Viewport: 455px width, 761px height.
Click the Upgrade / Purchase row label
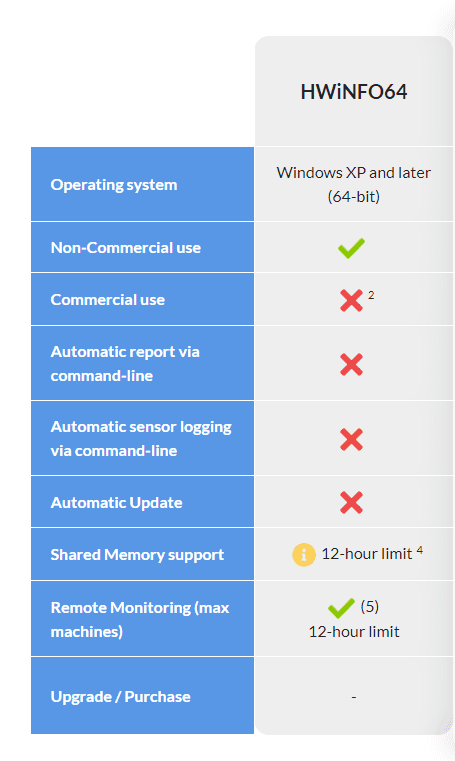pyautogui.click(x=120, y=697)
